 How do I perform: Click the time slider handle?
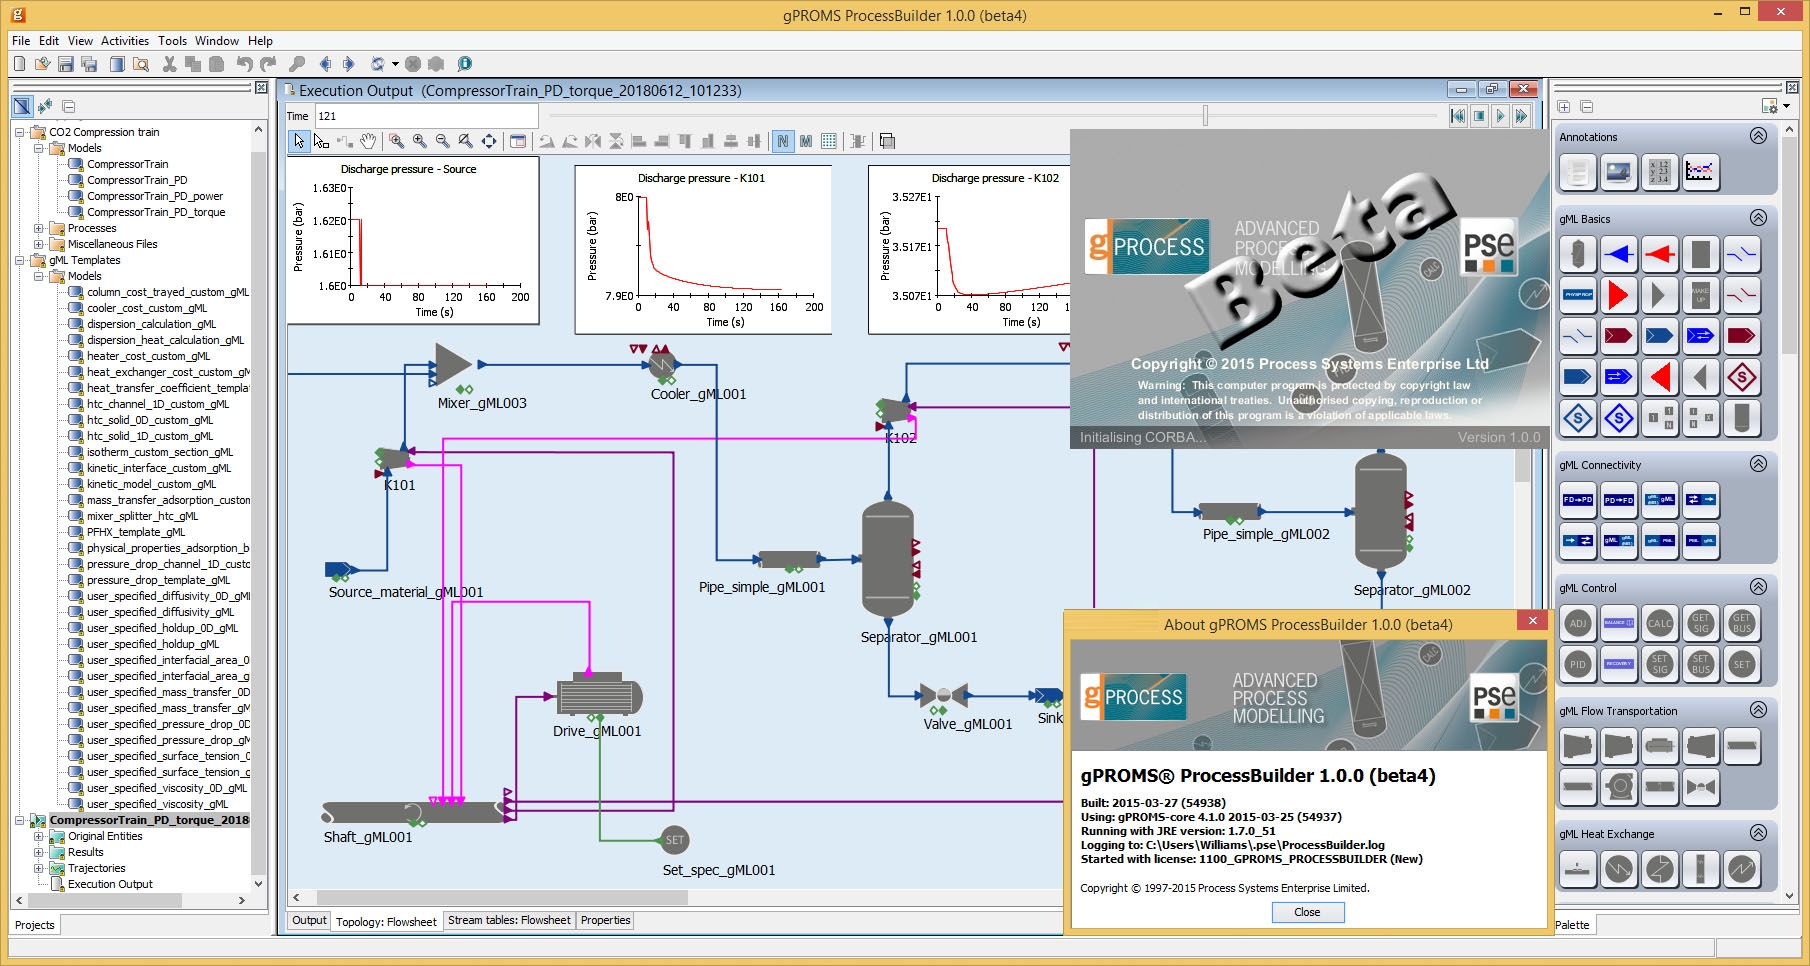click(x=1205, y=116)
